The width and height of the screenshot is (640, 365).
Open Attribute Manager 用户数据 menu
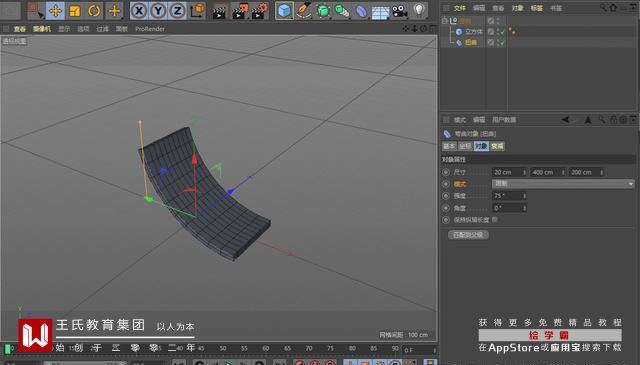pyautogui.click(x=504, y=120)
